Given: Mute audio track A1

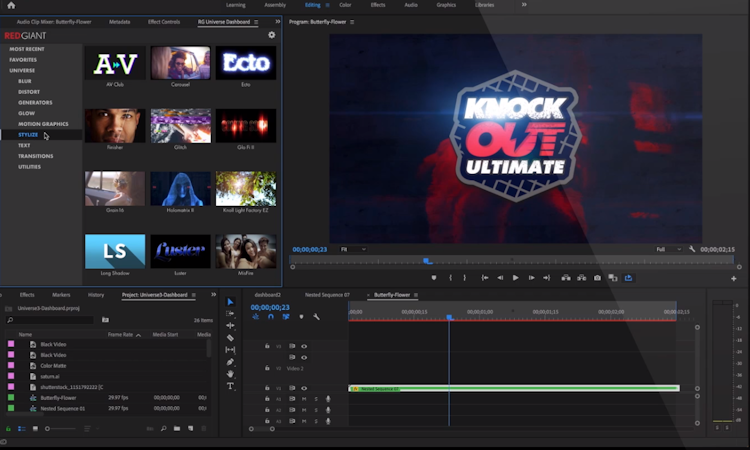Looking at the screenshot, I should [304, 398].
